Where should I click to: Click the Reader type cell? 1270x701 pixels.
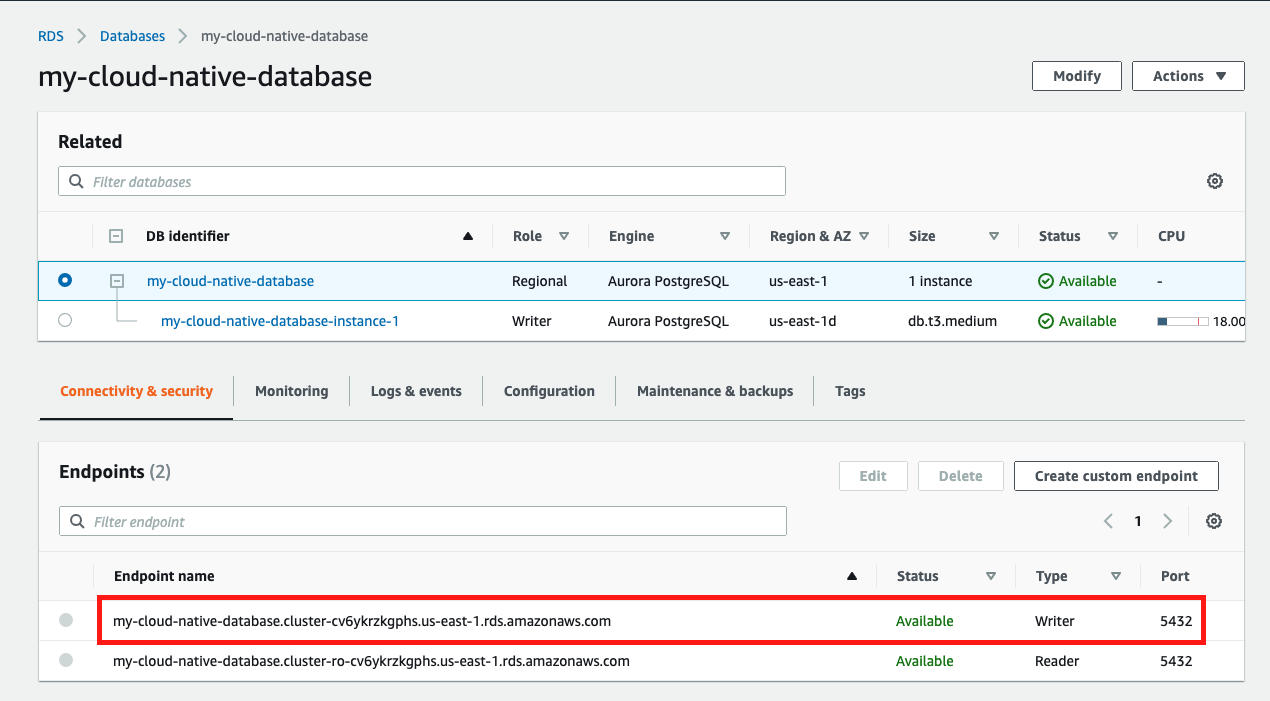click(1057, 661)
